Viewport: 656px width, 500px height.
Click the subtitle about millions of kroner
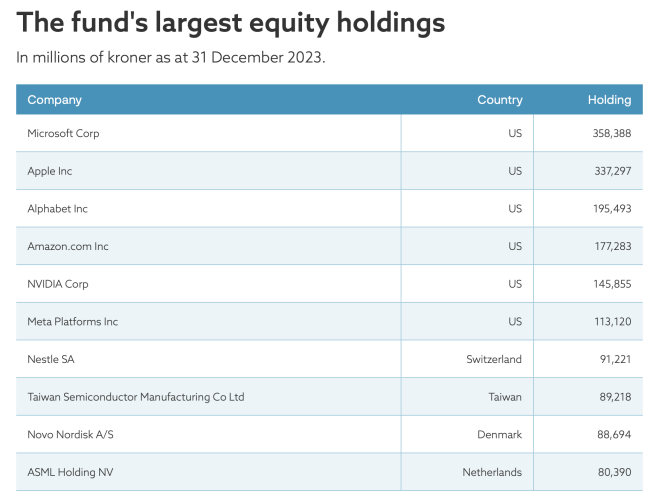[171, 57]
